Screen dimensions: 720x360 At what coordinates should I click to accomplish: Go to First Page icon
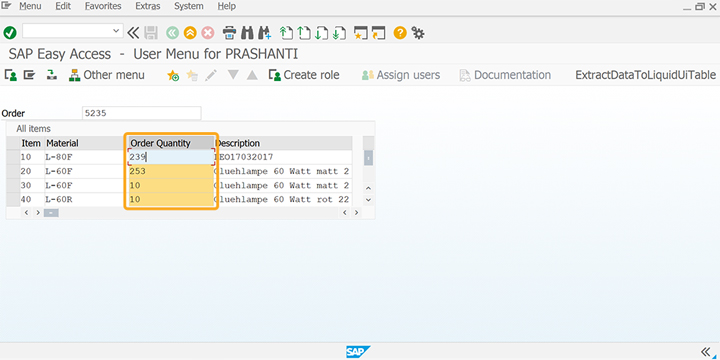pyautogui.click(x=287, y=33)
